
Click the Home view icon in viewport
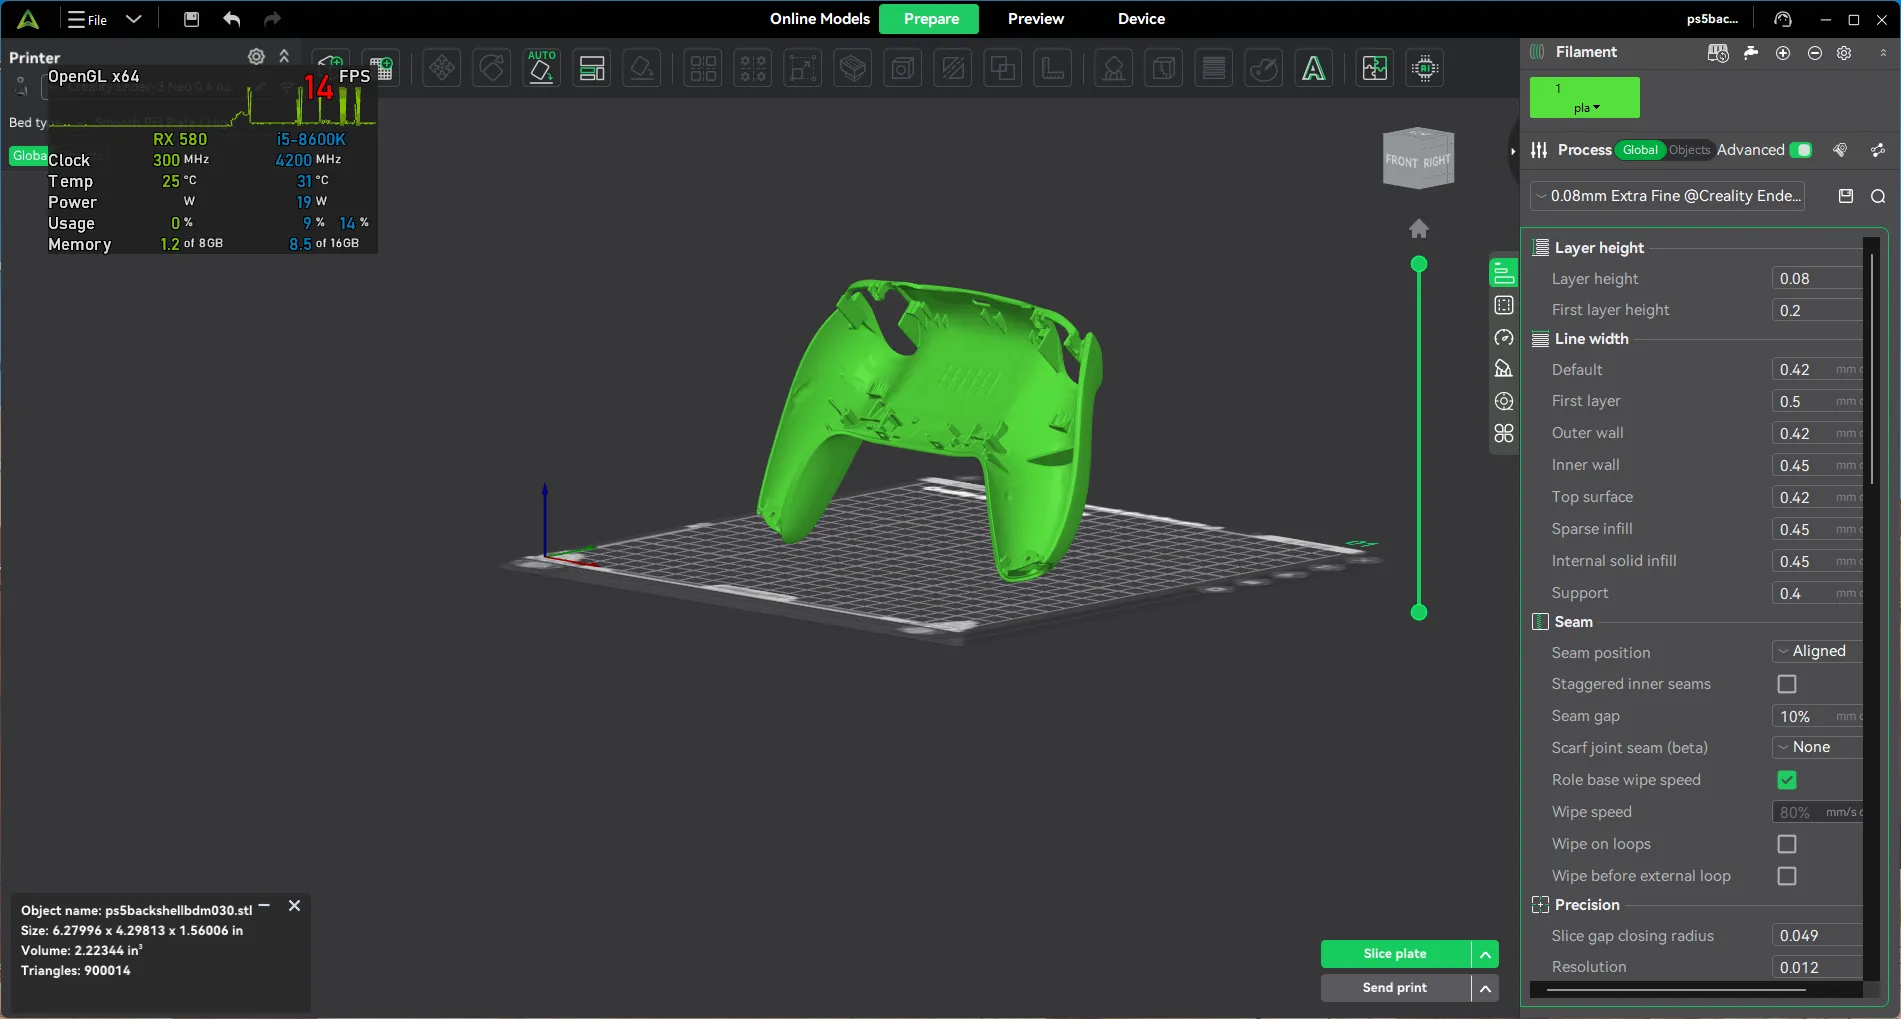pos(1419,229)
